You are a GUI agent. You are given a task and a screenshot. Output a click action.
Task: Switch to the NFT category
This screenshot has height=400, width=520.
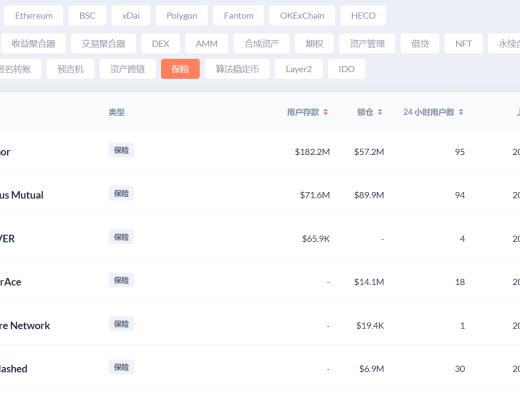(x=463, y=44)
